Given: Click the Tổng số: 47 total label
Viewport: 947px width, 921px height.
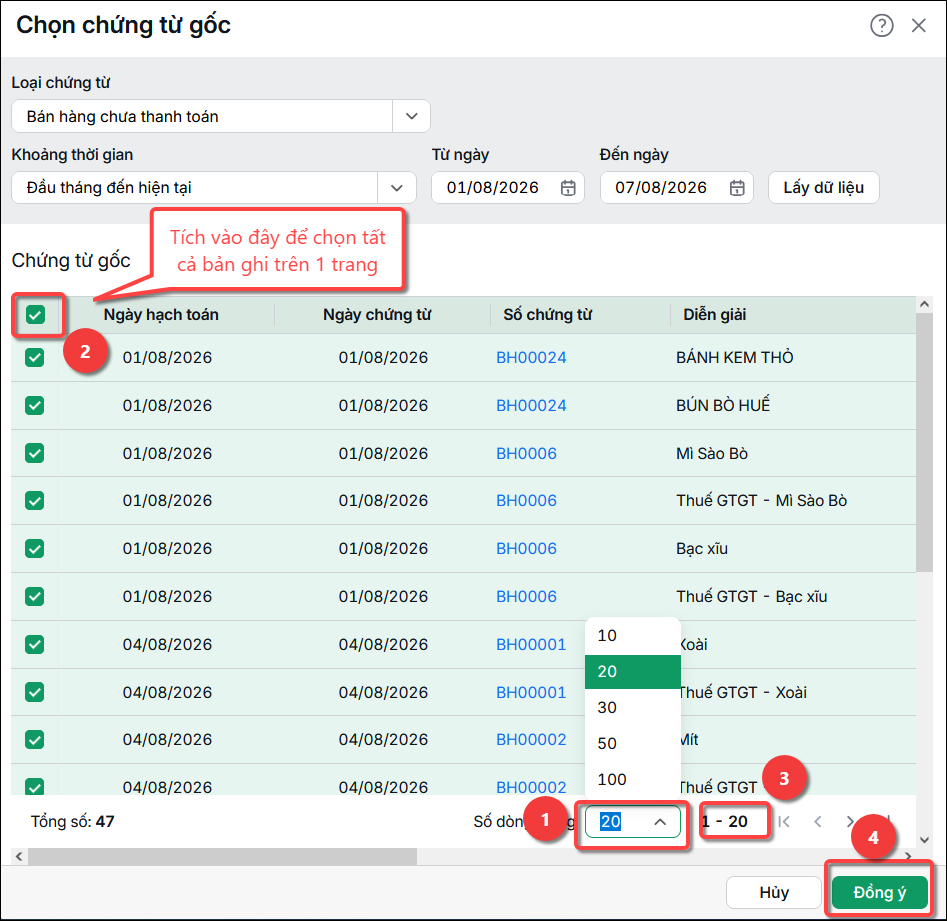Looking at the screenshot, I should coord(72,821).
